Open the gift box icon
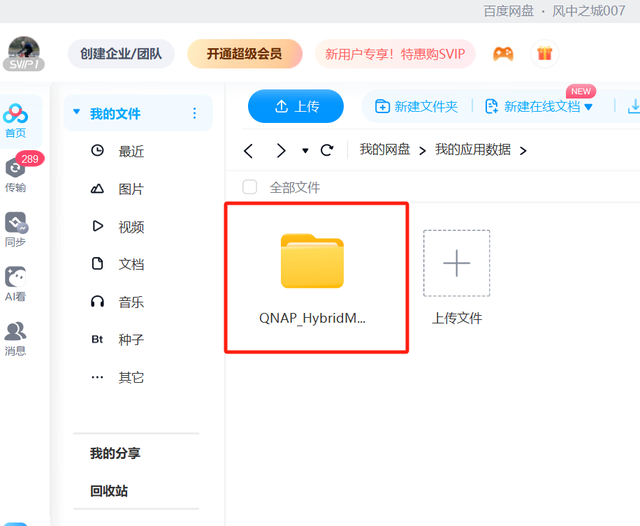 pos(544,53)
